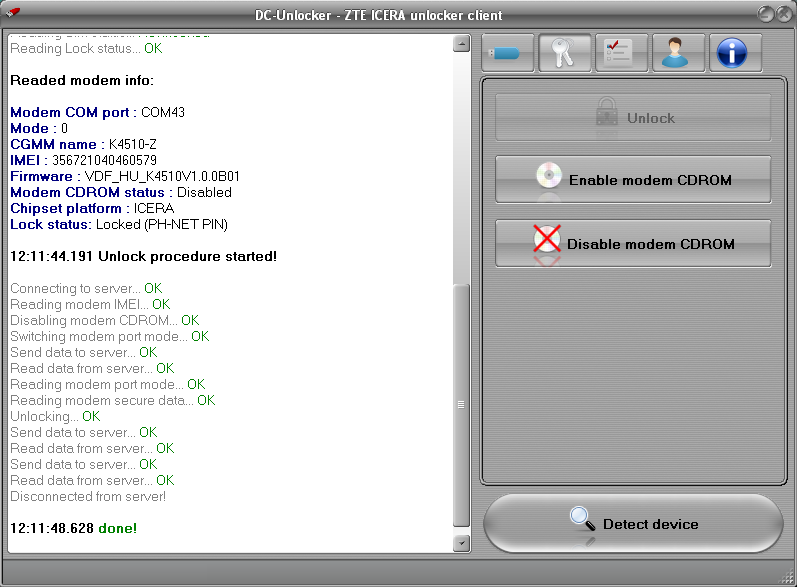Click 'Modem CDROM status : Disabled' line
This screenshot has height=587, width=797.
click(x=121, y=193)
